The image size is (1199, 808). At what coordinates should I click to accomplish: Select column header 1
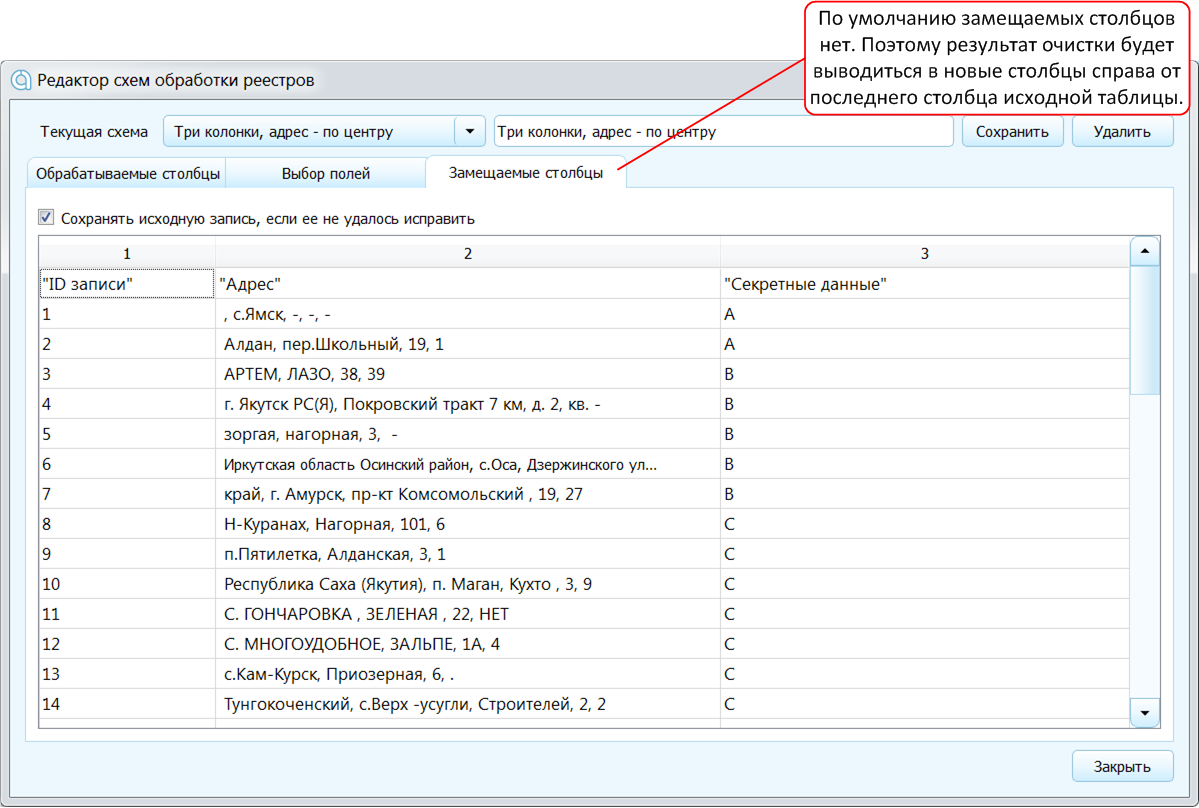[127, 253]
